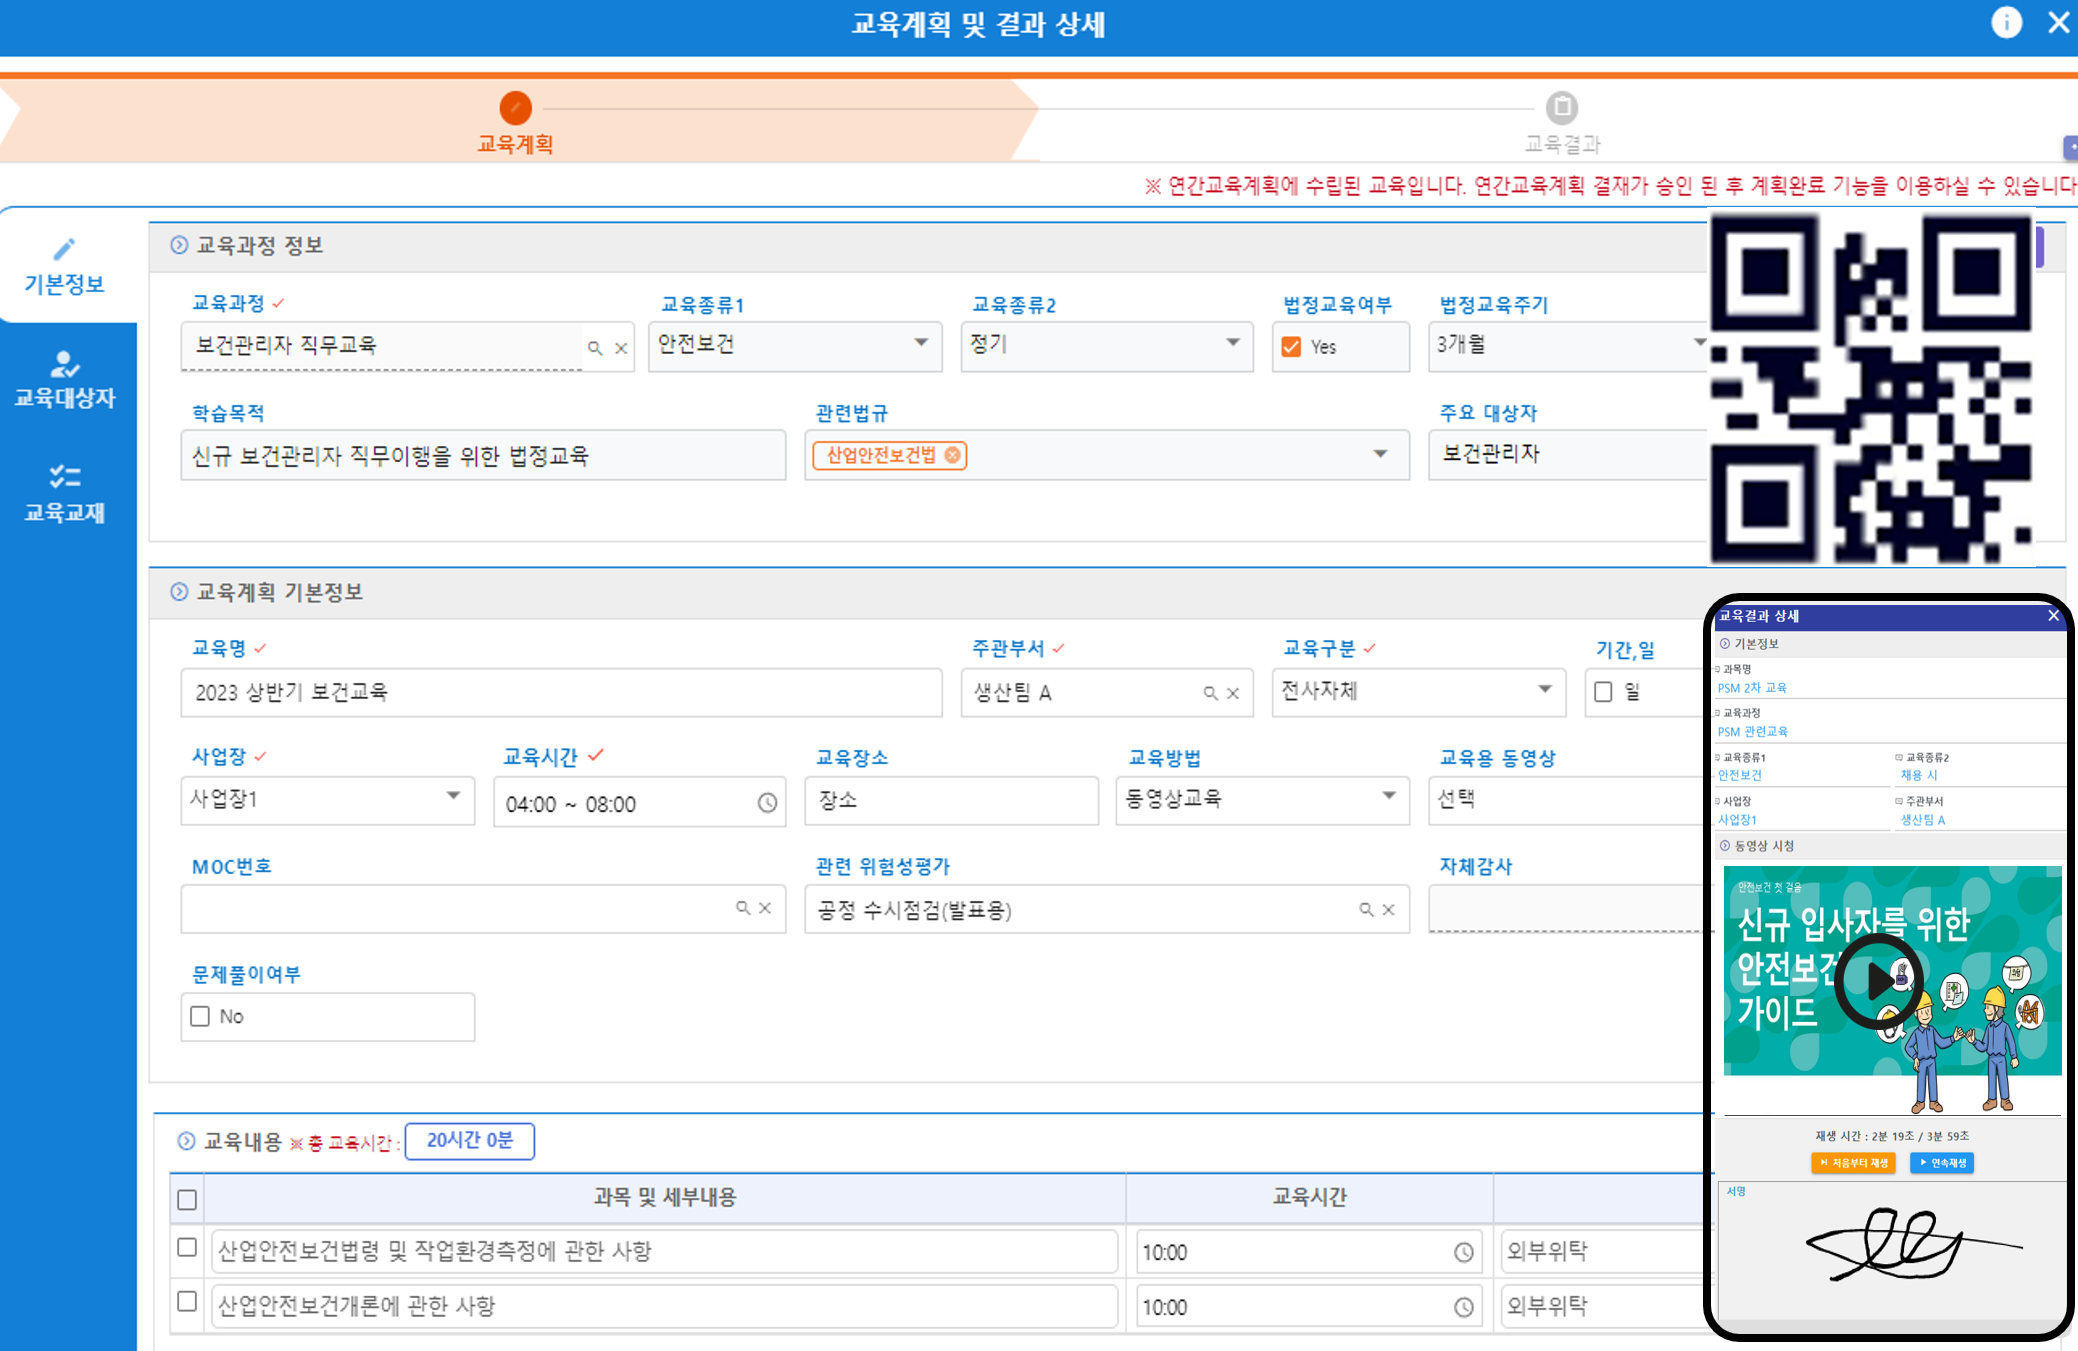2078x1351 pixels.
Task: Search 주관부서 with magnifier icon
Action: click(x=1210, y=693)
